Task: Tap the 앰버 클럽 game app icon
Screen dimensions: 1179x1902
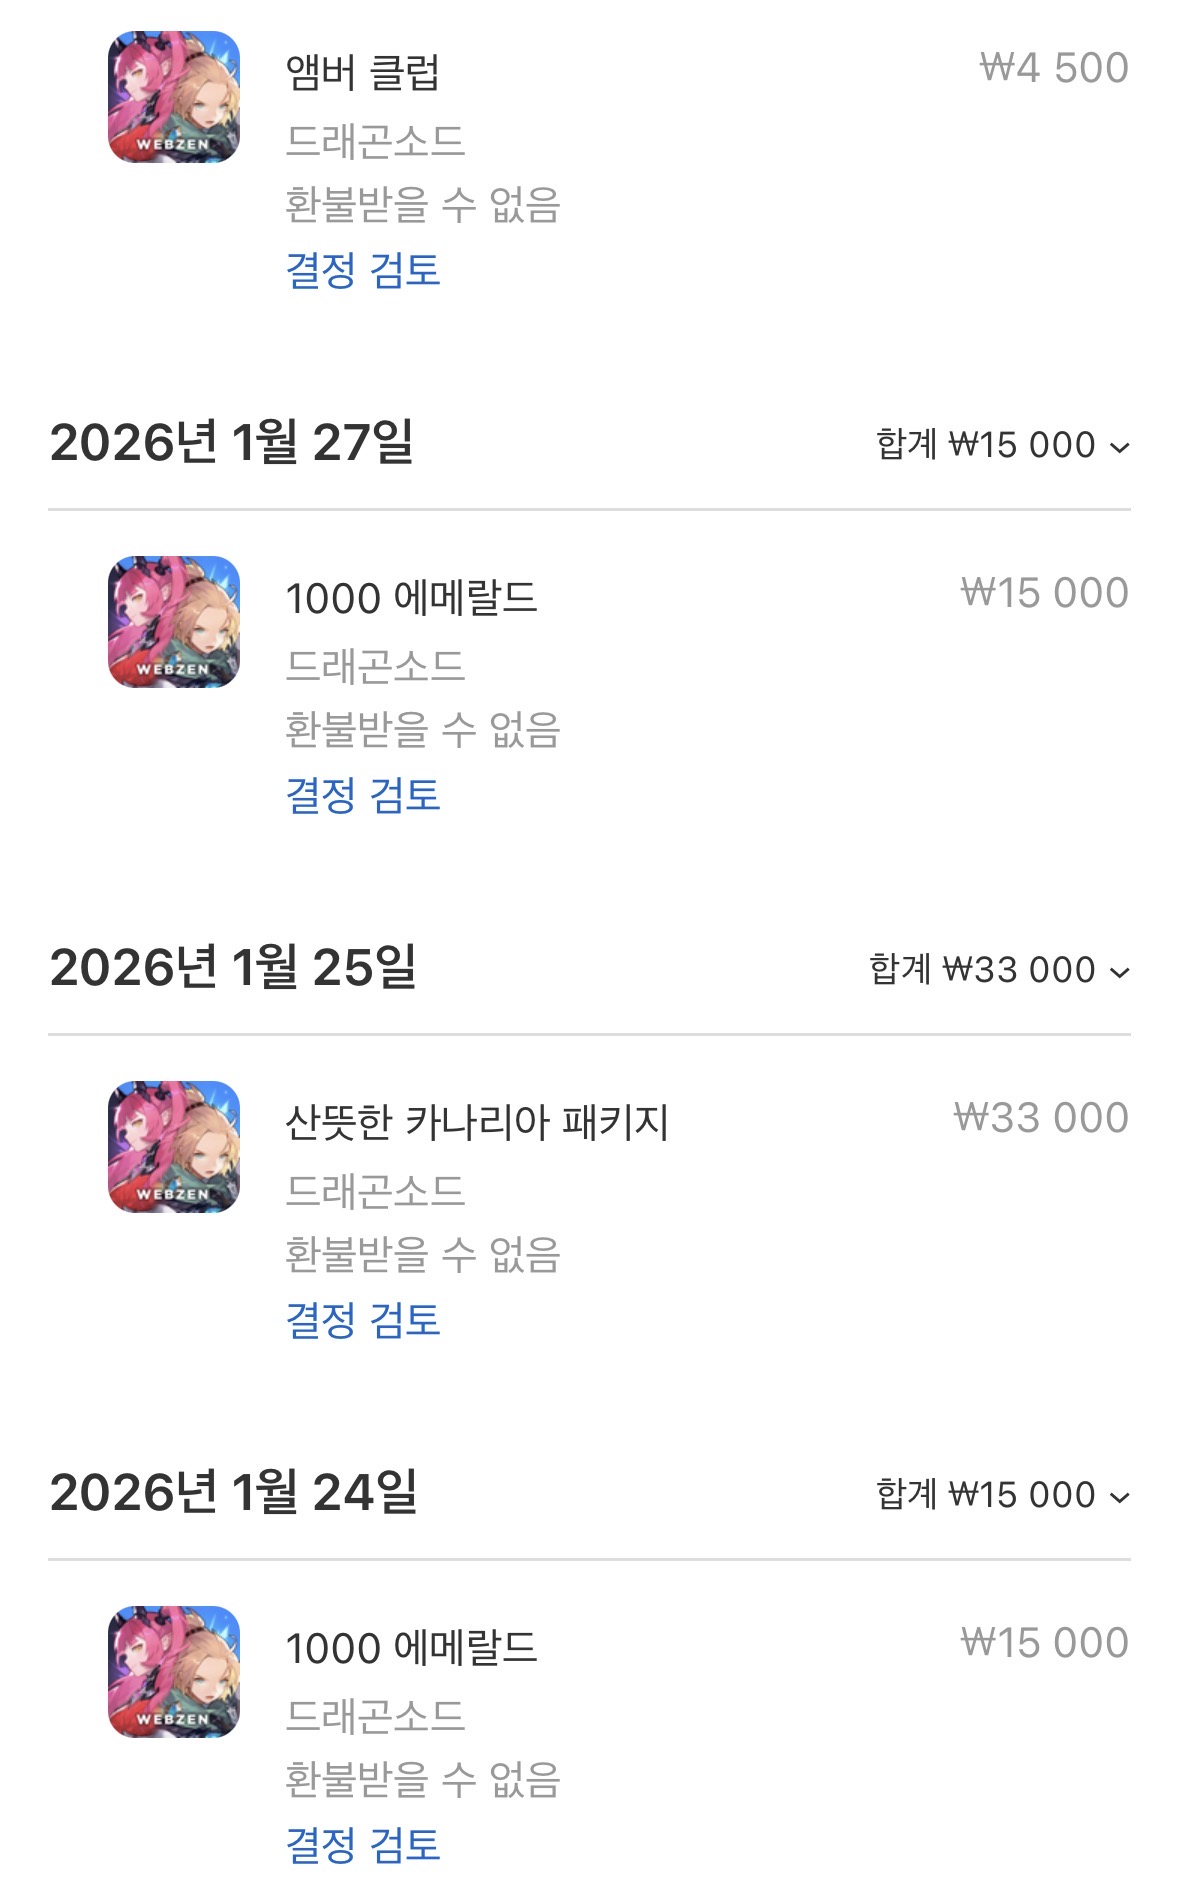Action: [174, 97]
